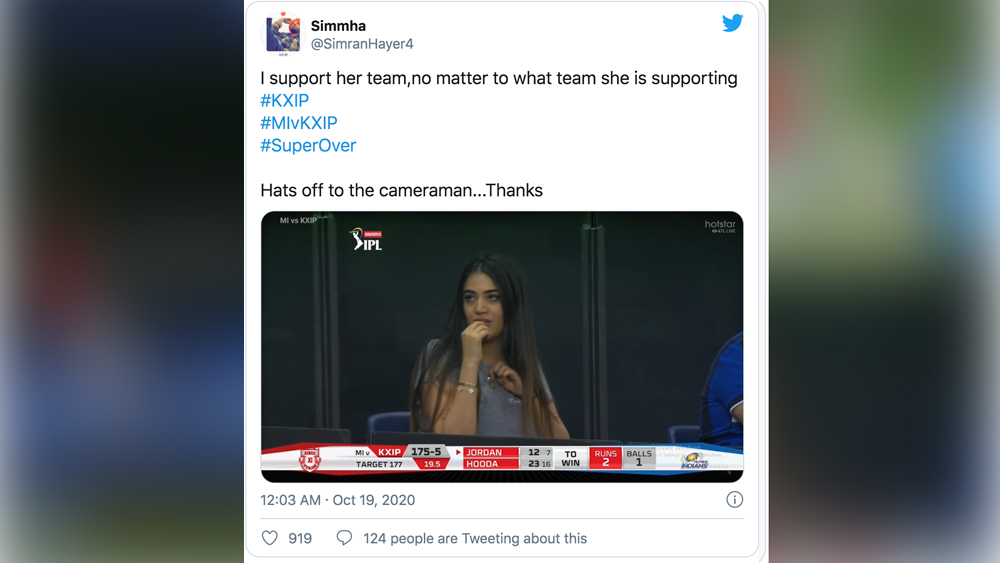Click the 919 likes count

click(x=300, y=538)
